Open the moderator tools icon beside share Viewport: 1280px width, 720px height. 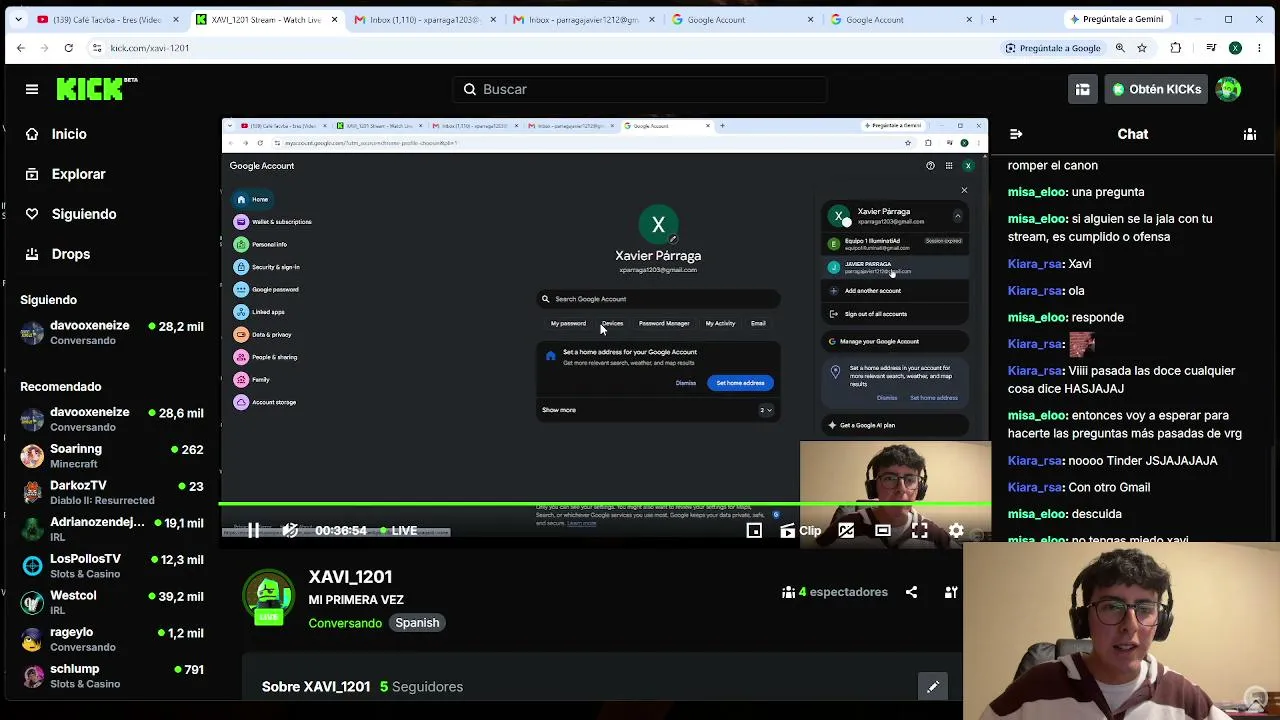tap(951, 592)
